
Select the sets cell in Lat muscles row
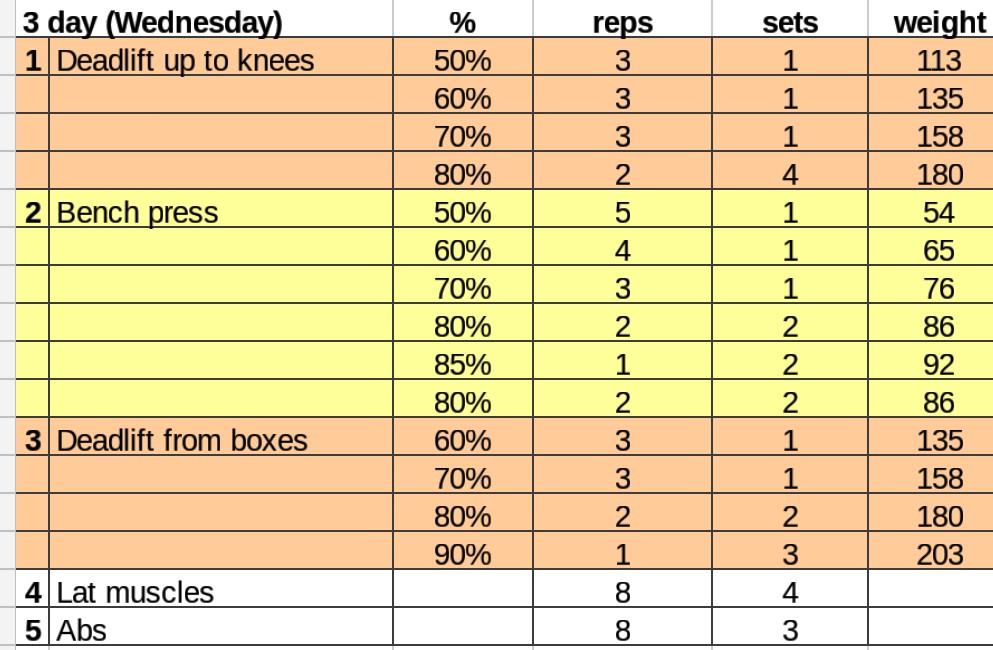pyautogui.click(x=790, y=593)
